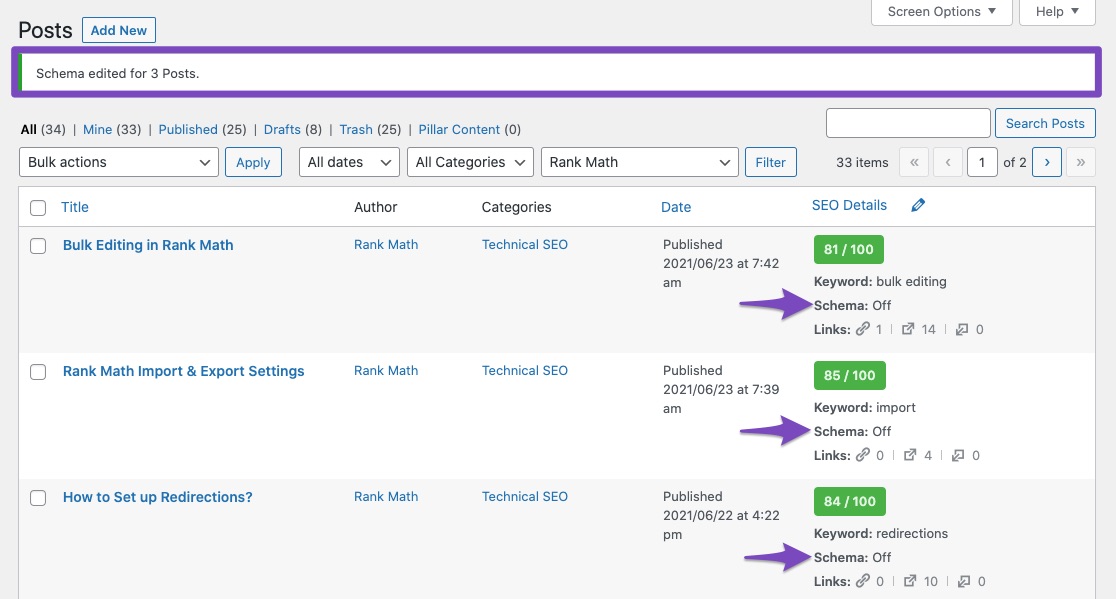Toggle the select-all posts checkbox
This screenshot has width=1116, height=599.
(38, 208)
